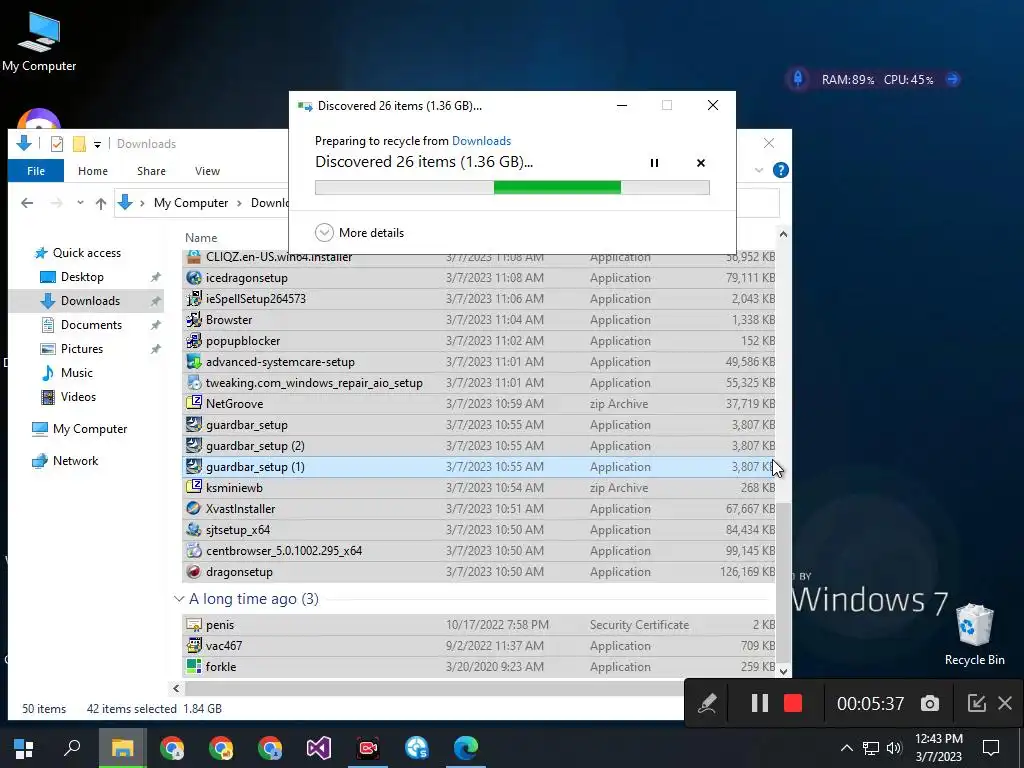This screenshot has width=1024, height=768.
Task: Collapse the 'A long time ago' group
Action: click(x=179, y=599)
